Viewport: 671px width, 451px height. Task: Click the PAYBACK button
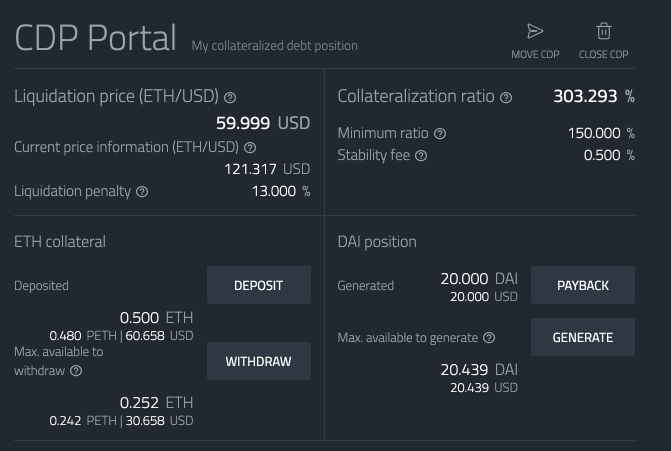coord(583,285)
